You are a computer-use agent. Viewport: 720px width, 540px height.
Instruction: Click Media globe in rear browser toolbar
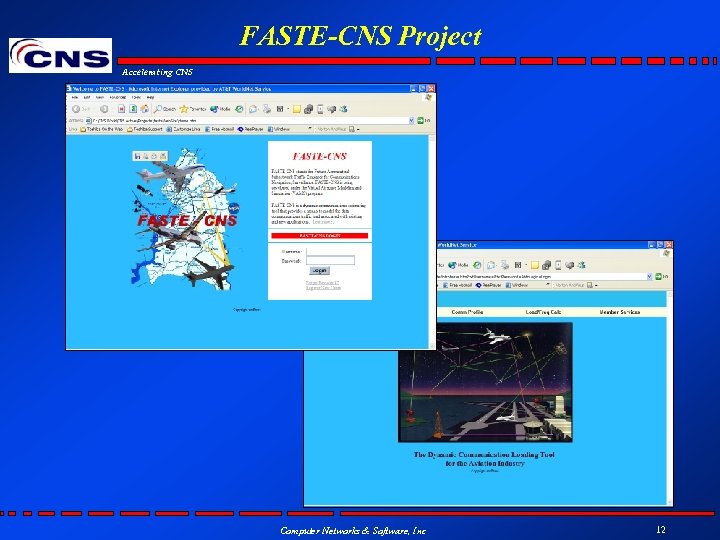click(x=458, y=265)
